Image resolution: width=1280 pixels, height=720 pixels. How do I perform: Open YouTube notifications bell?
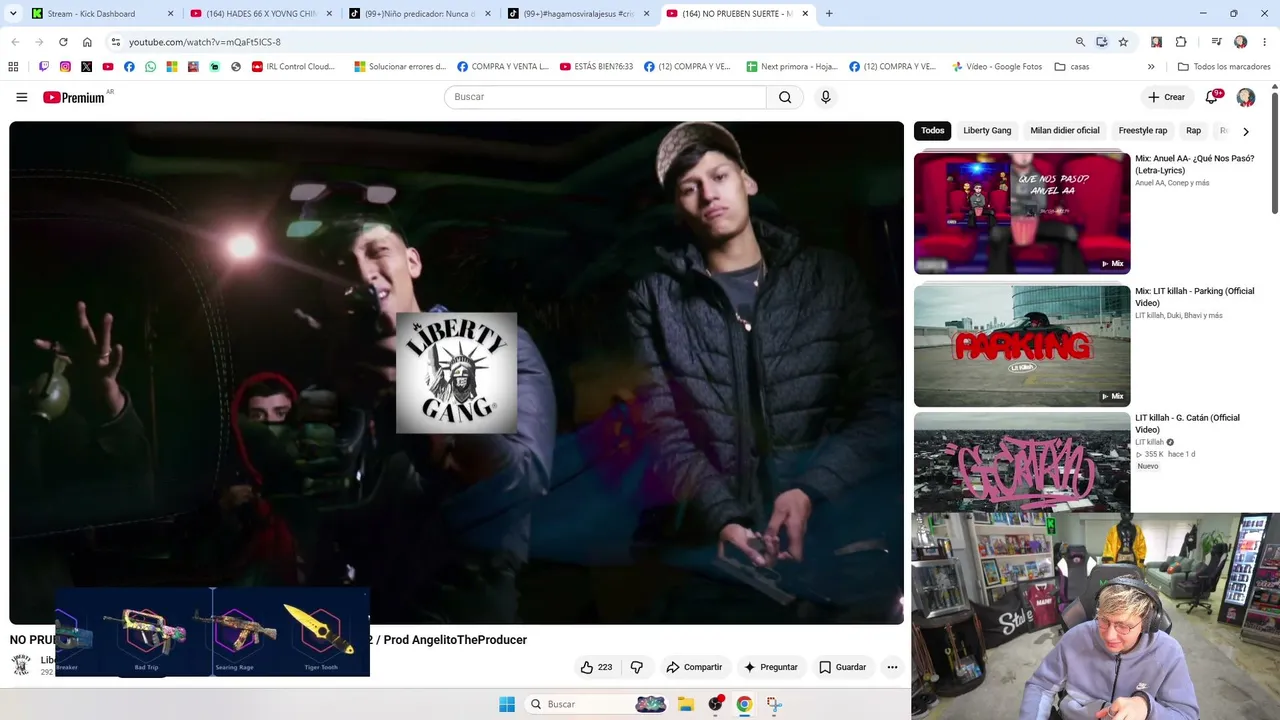coord(1212,97)
